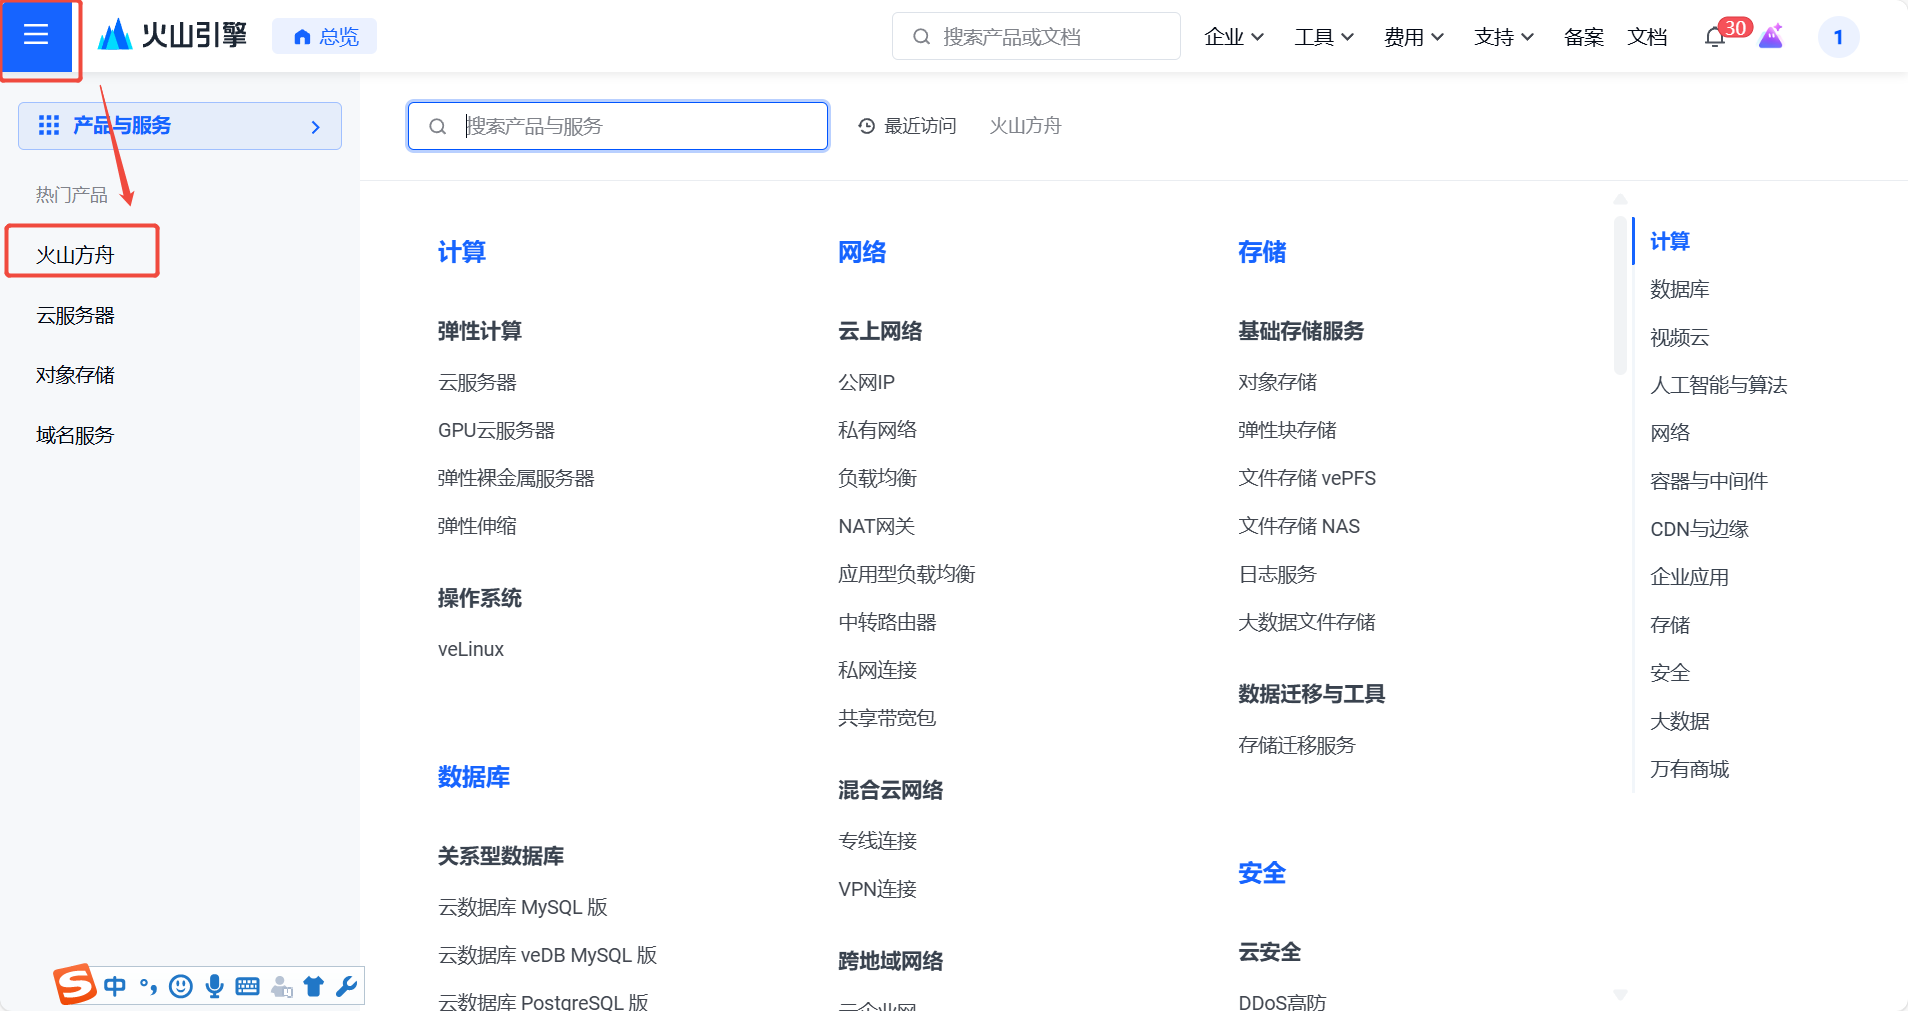The image size is (1908, 1011).
Task: Open recently visited 火山方舟 link
Action: 1025,126
